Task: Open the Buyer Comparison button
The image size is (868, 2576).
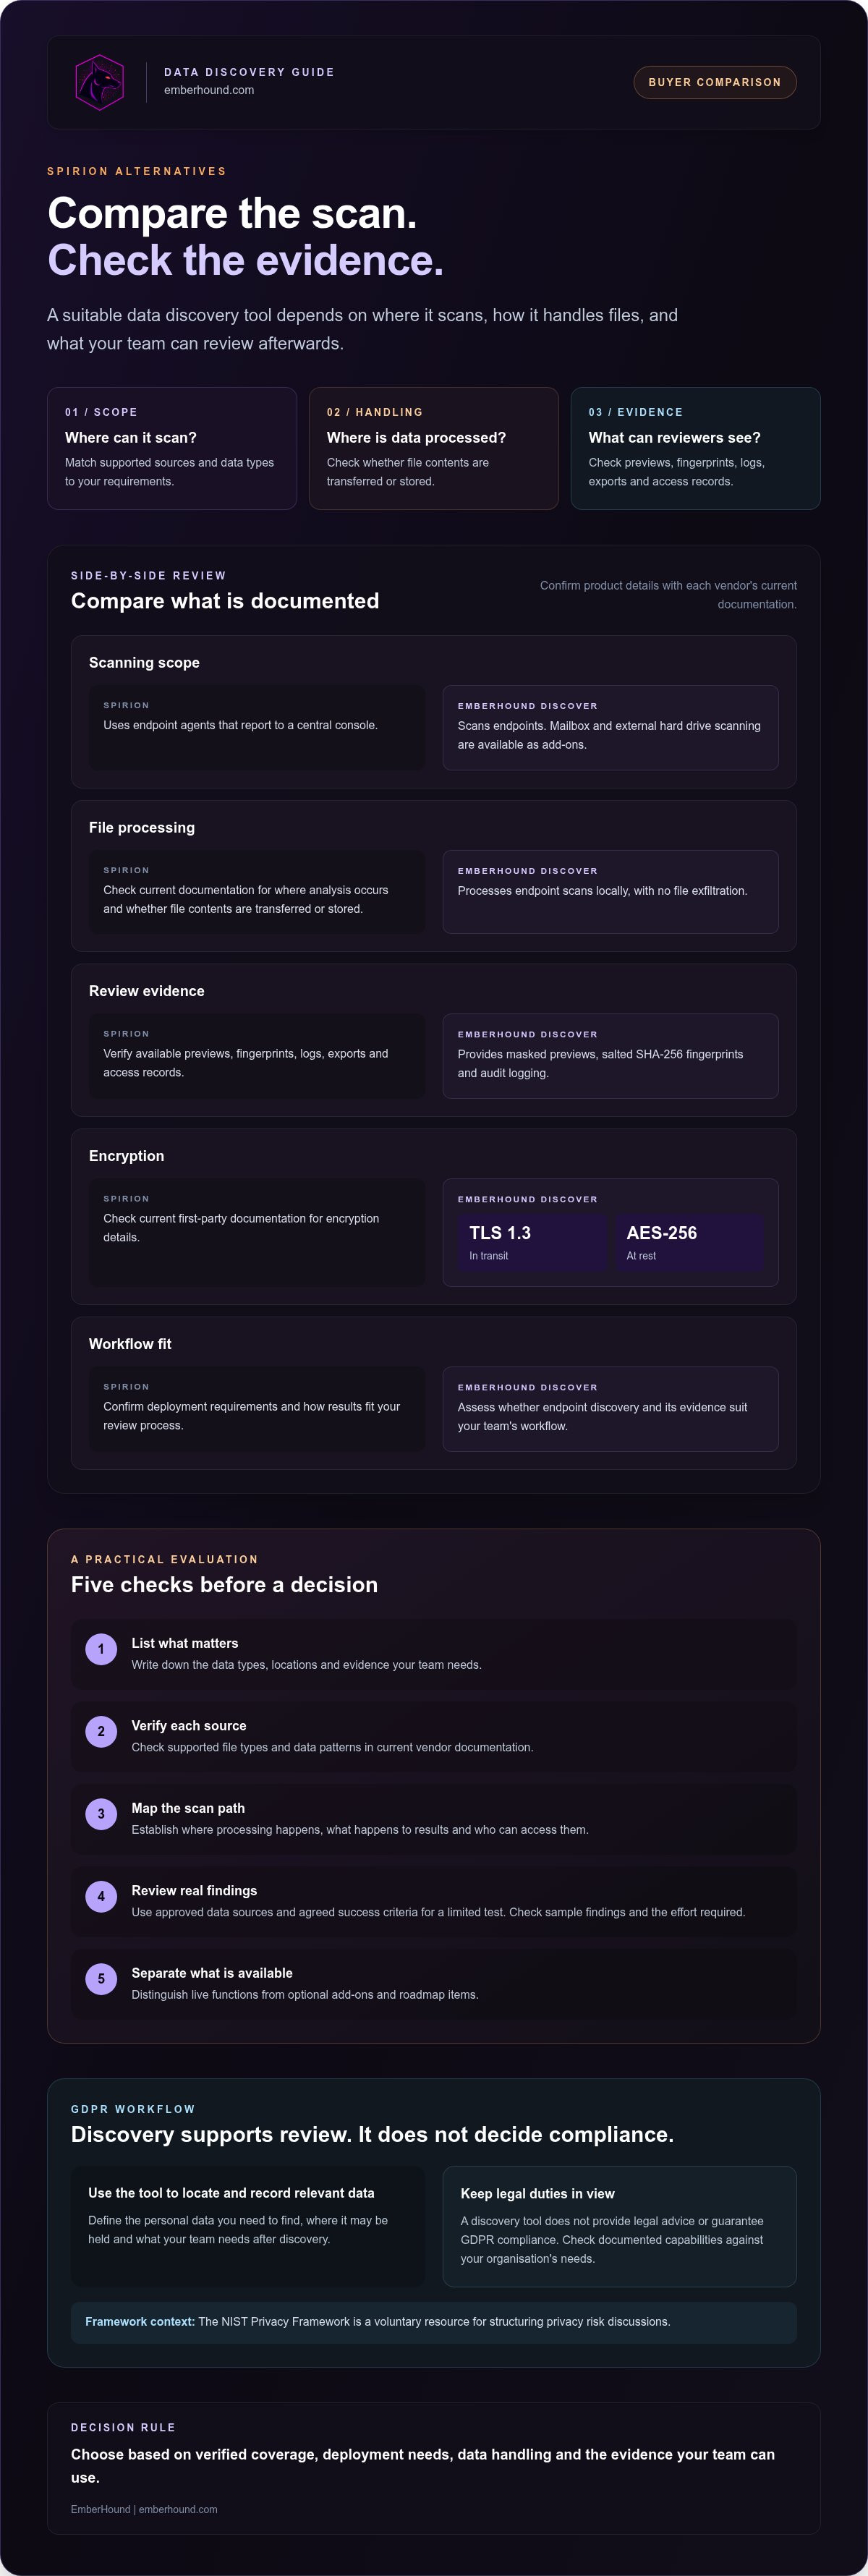Action: (714, 82)
